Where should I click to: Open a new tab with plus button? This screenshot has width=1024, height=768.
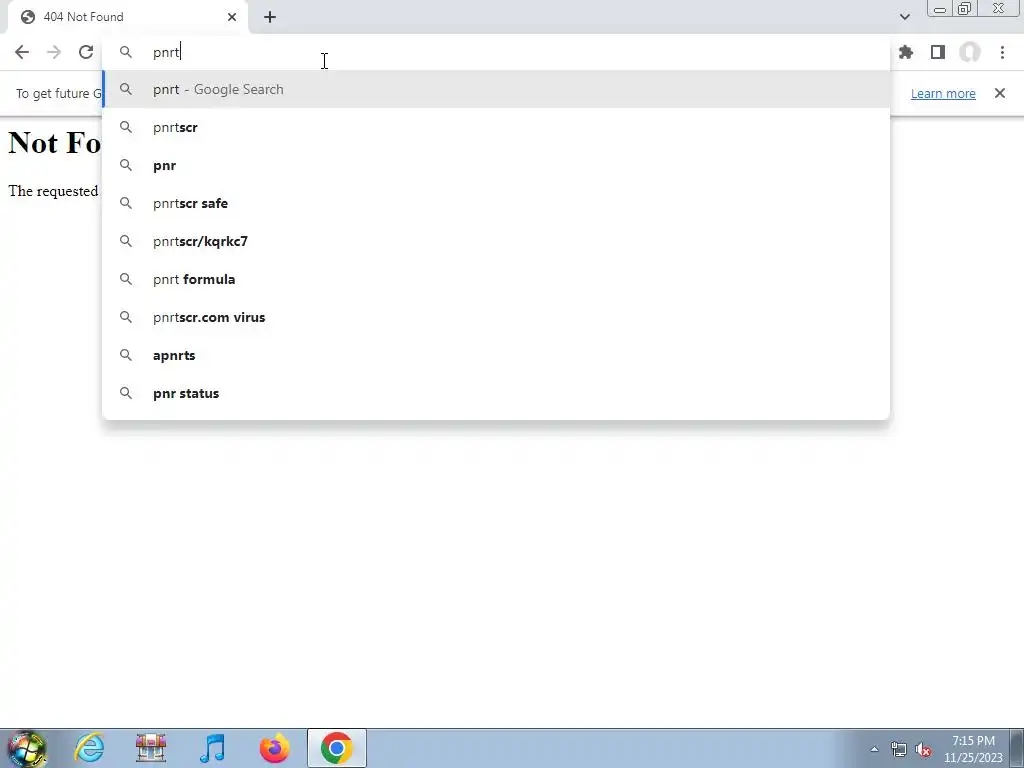click(x=270, y=17)
